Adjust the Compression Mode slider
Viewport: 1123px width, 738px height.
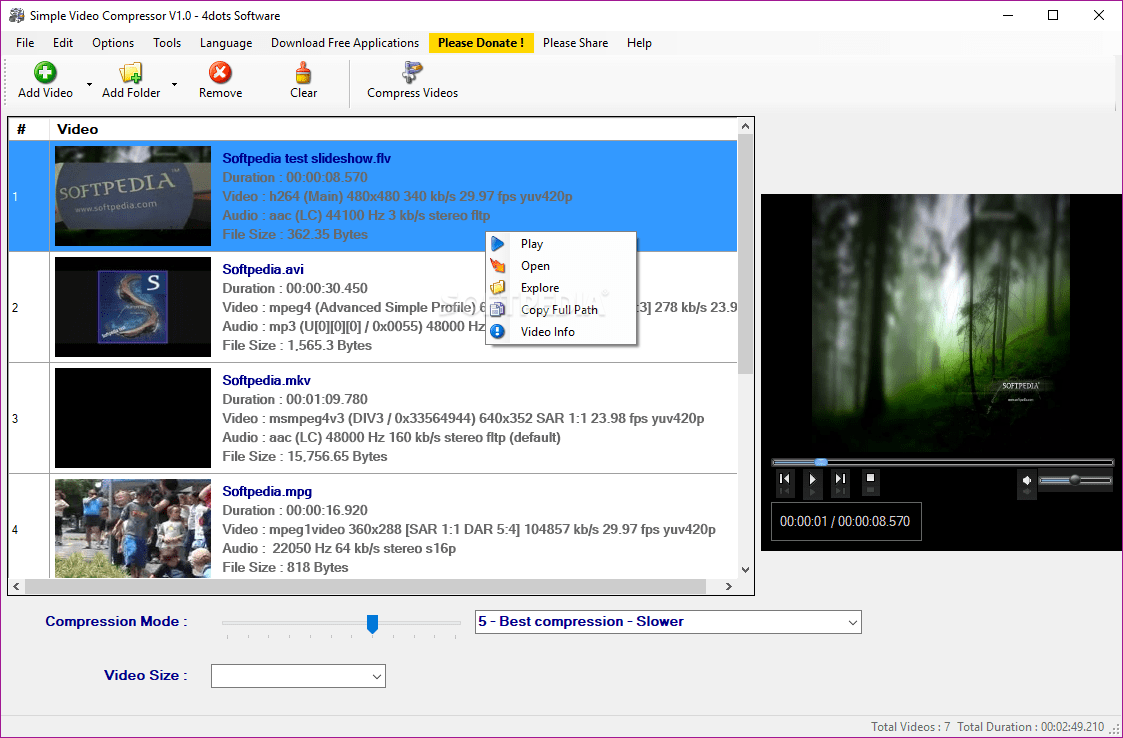pyautogui.click(x=373, y=623)
